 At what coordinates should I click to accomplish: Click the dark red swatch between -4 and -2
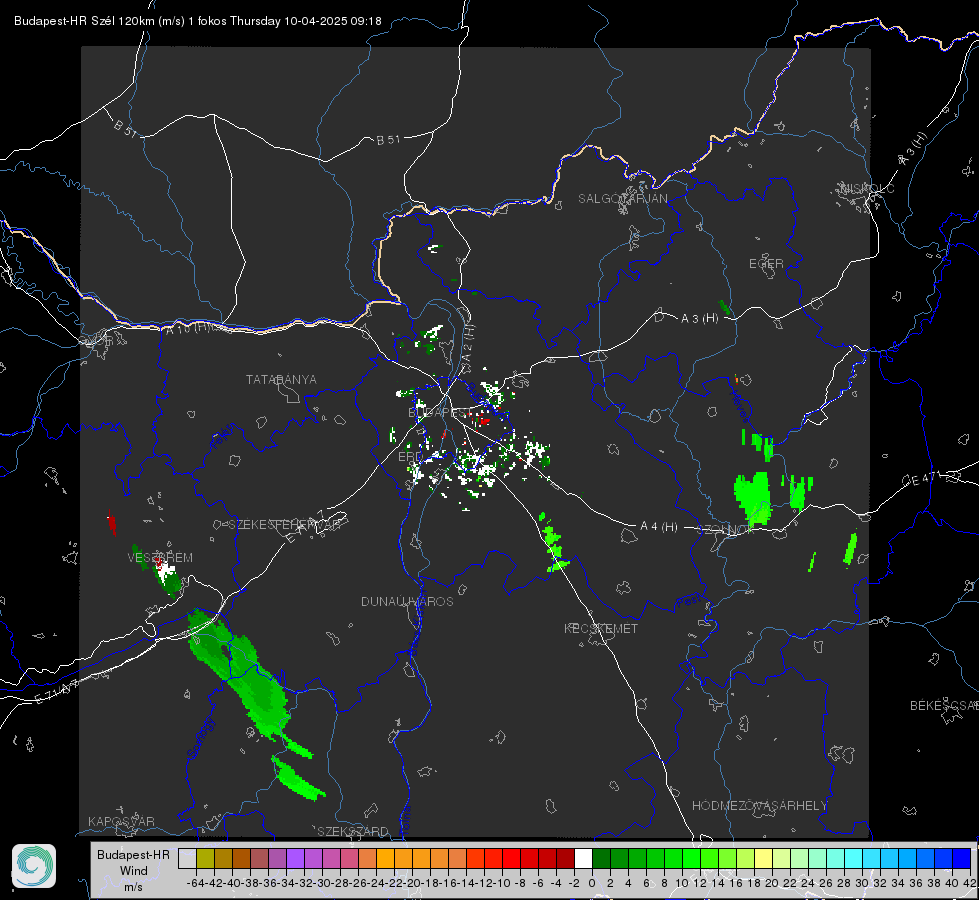pos(565,858)
